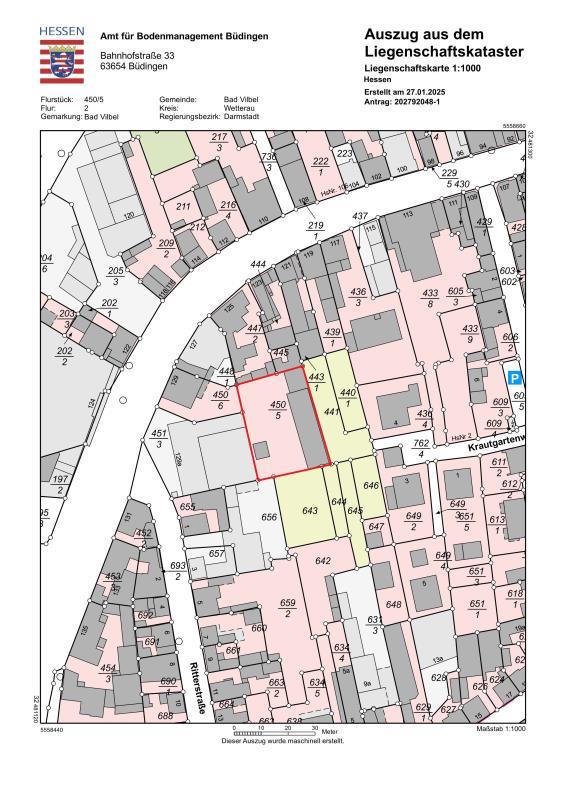Click the small building inside parcel 450/5
Viewport: 566px width, 800px height.
tap(262, 450)
